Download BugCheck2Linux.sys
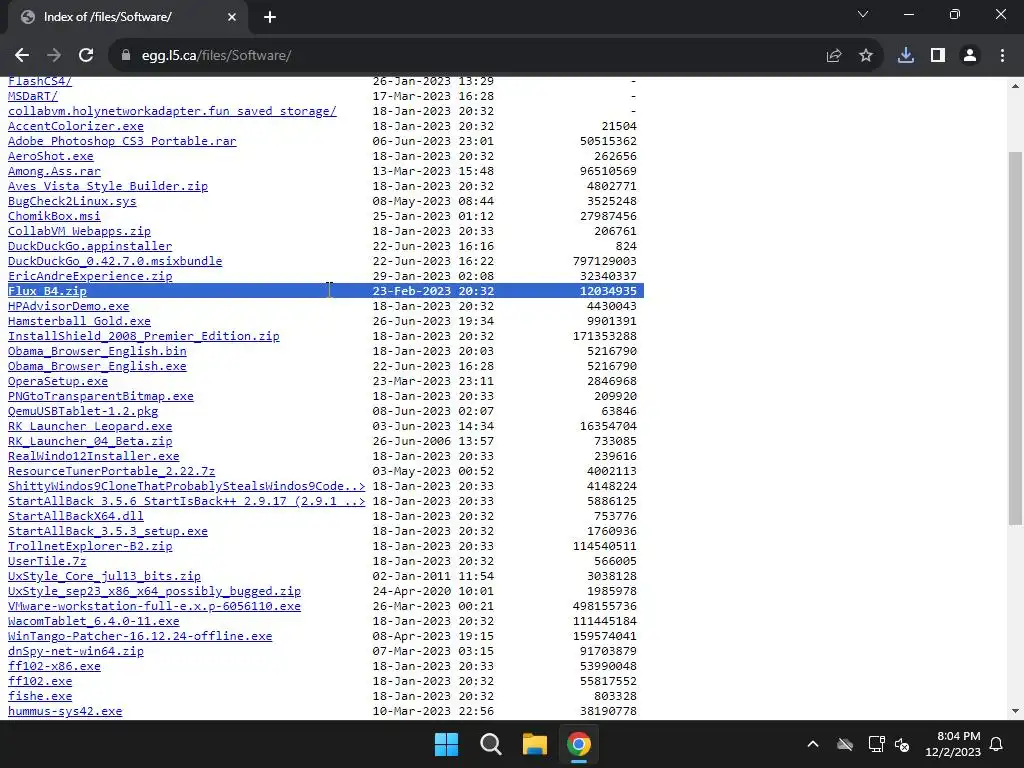Screen dimensions: 1024x768 (72, 201)
